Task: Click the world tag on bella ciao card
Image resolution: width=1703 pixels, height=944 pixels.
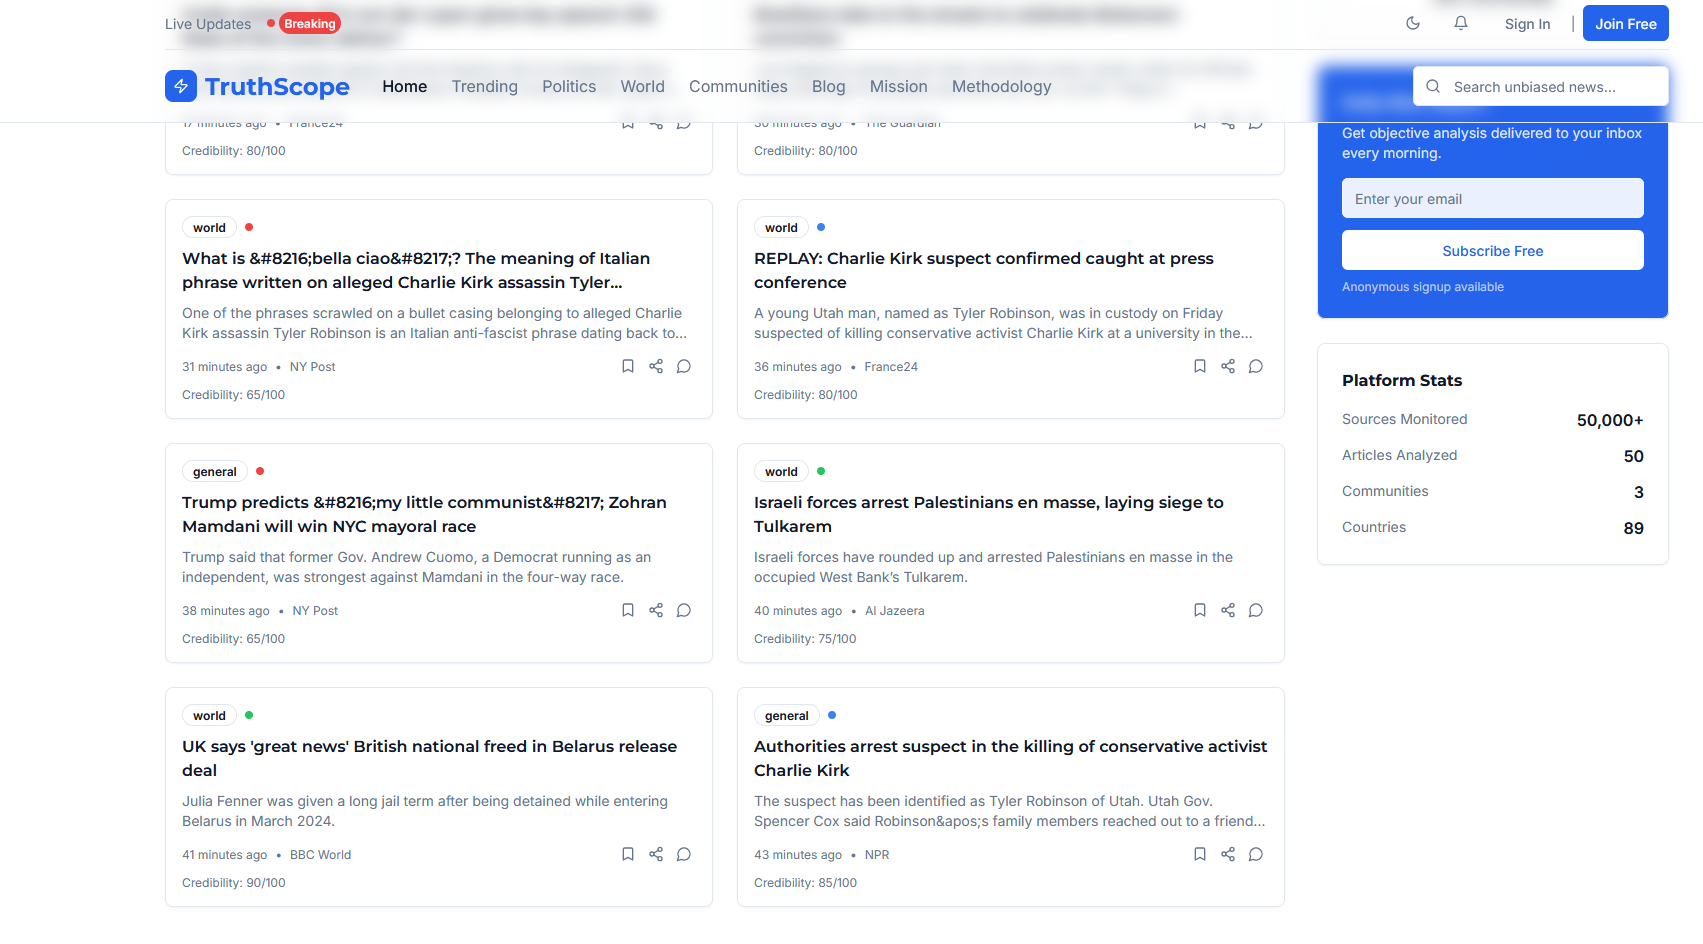Action: point(209,227)
